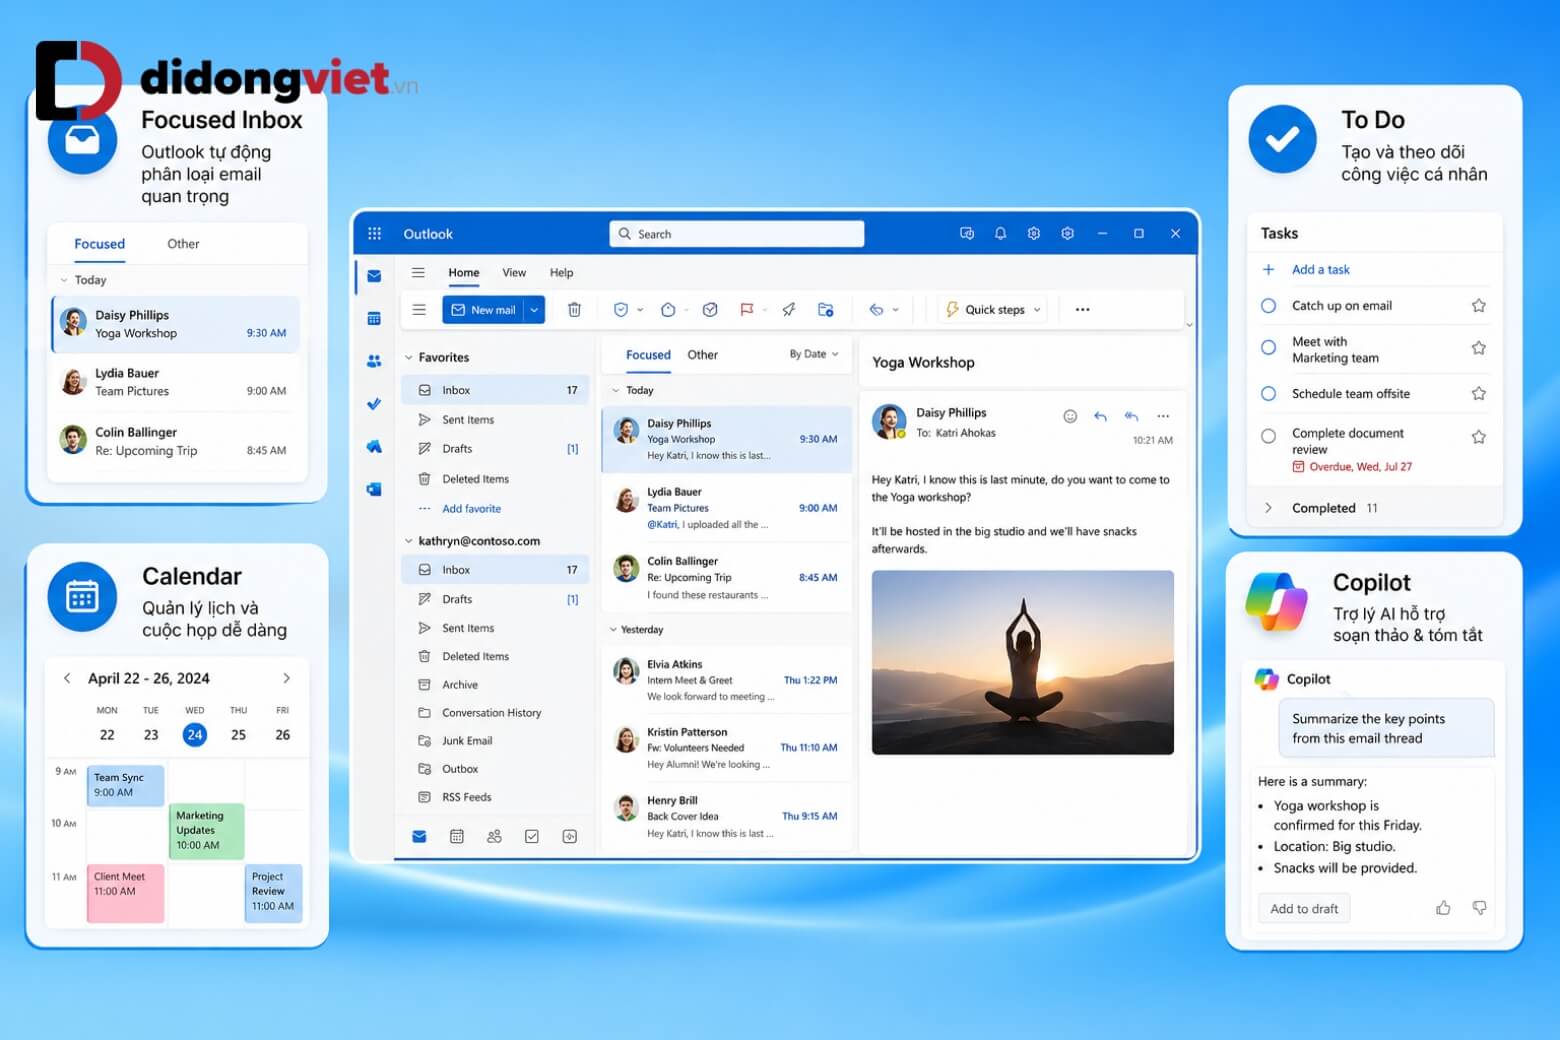Image resolution: width=1560 pixels, height=1040 pixels.
Task: Click tasks checkbox icon at folder pane bottom
Action: coord(532,836)
